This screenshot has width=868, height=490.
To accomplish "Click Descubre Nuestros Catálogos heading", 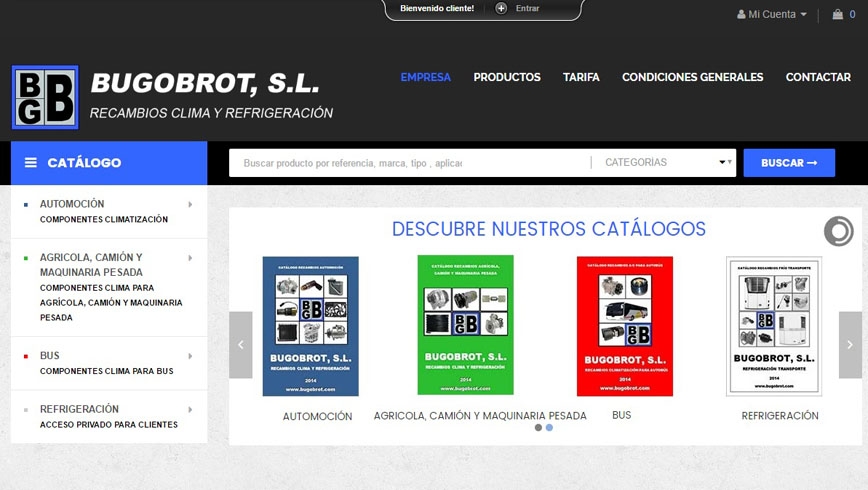I will pos(549,229).
